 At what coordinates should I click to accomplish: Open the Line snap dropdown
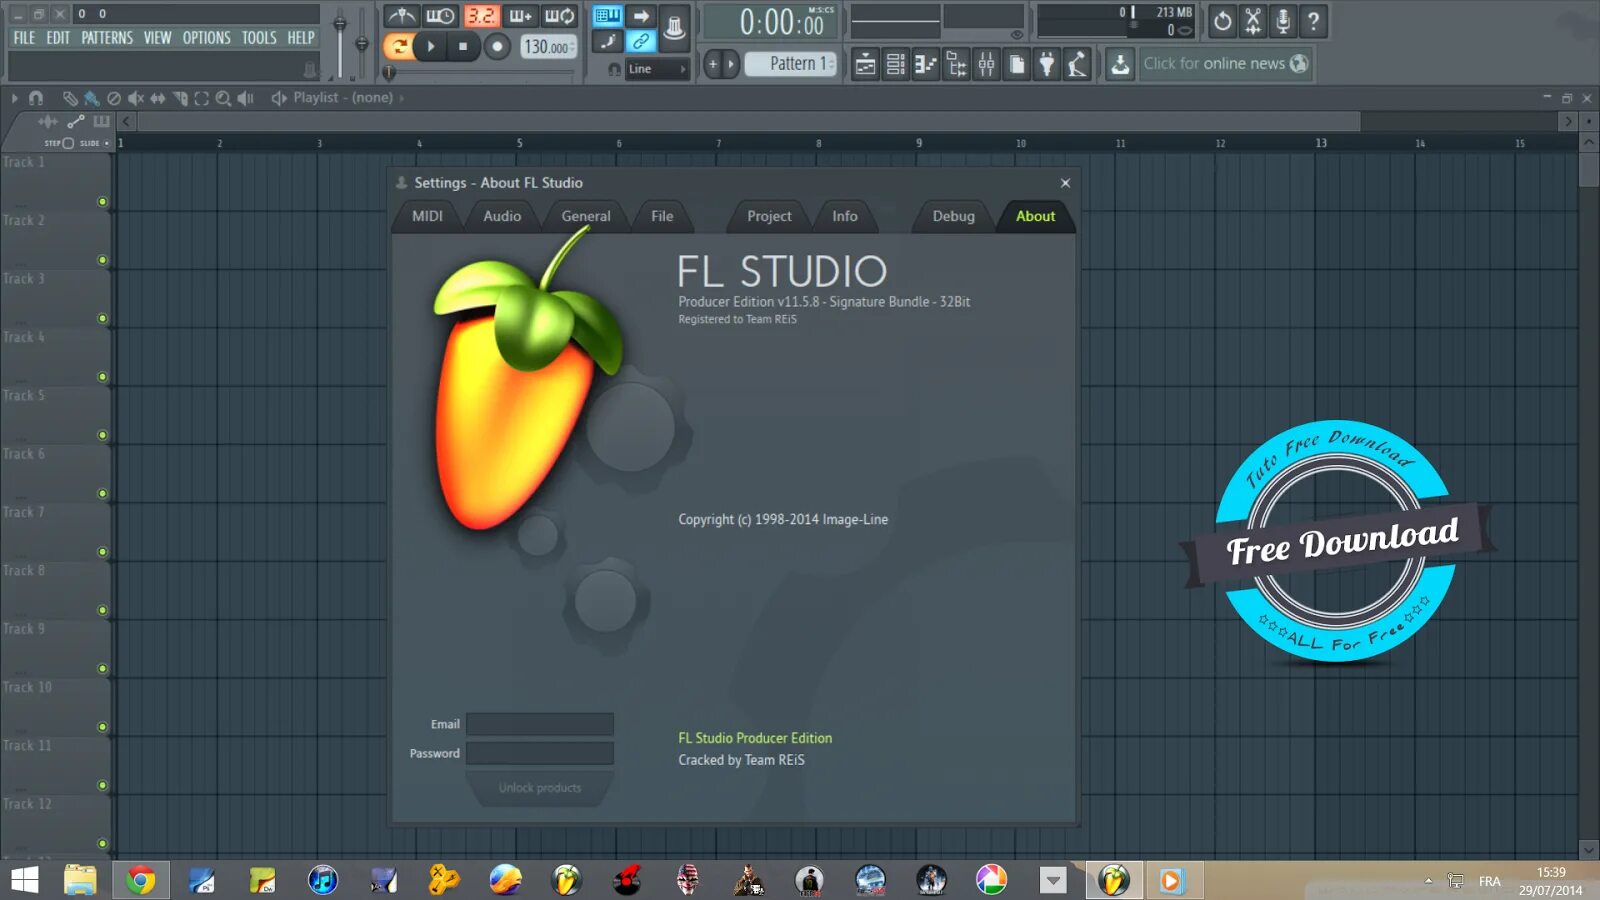point(657,69)
